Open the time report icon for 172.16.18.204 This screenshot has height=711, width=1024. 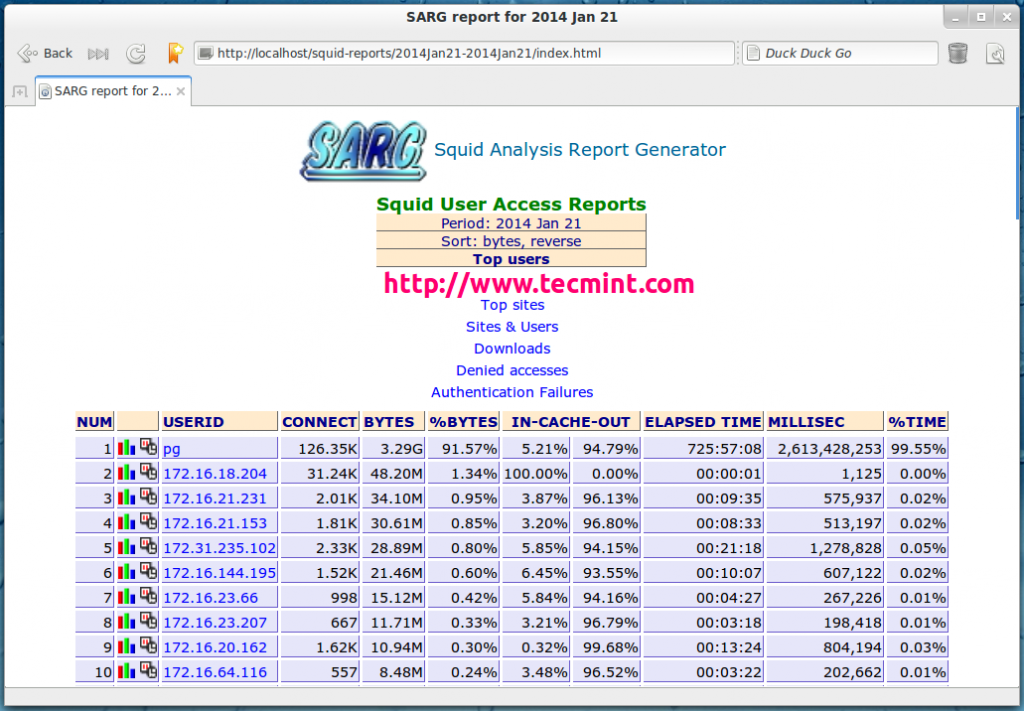click(147, 472)
